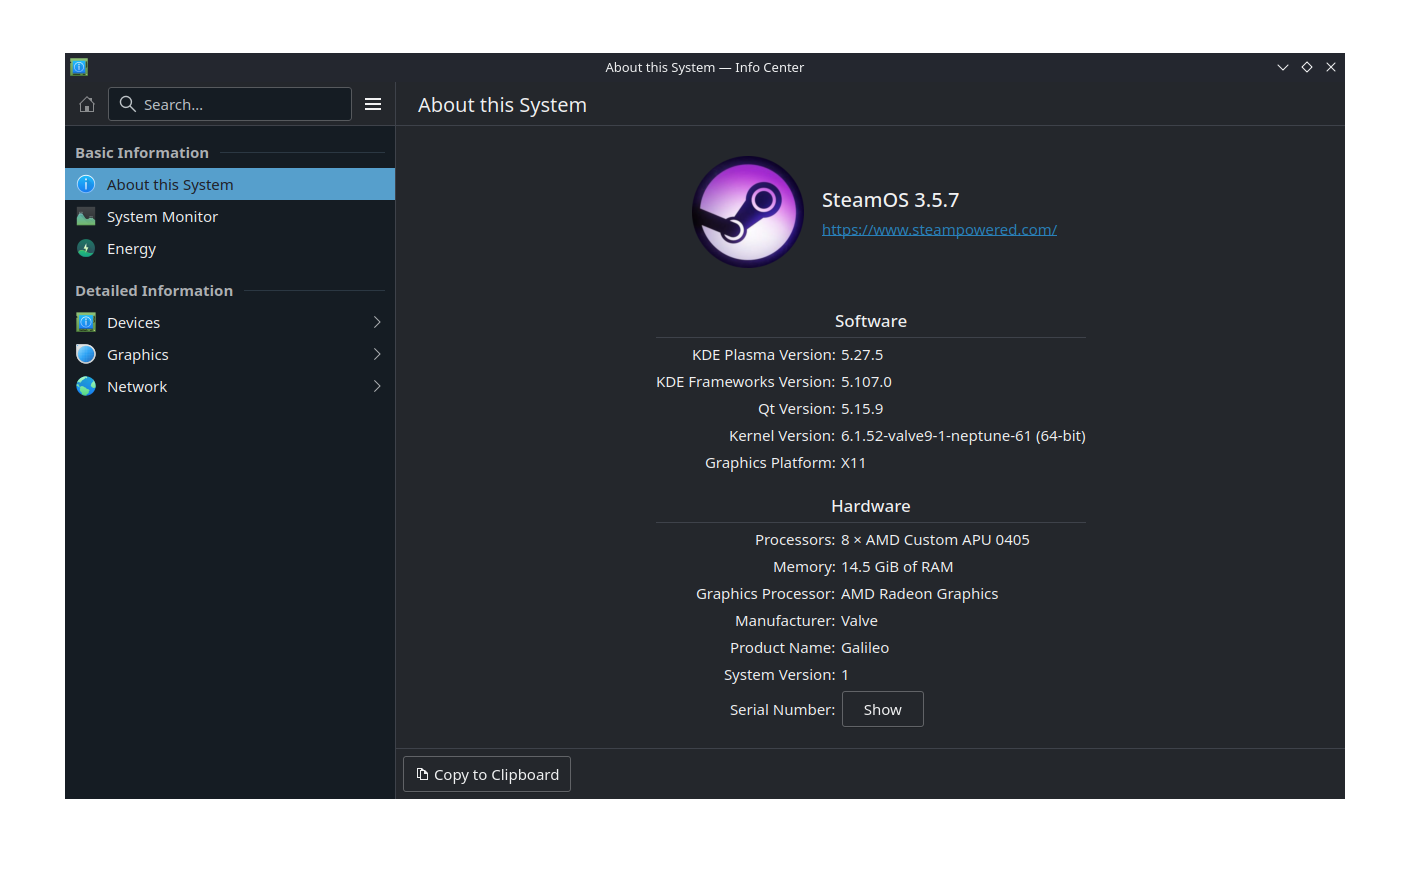
Task: Go to the home page icon
Action: click(87, 104)
